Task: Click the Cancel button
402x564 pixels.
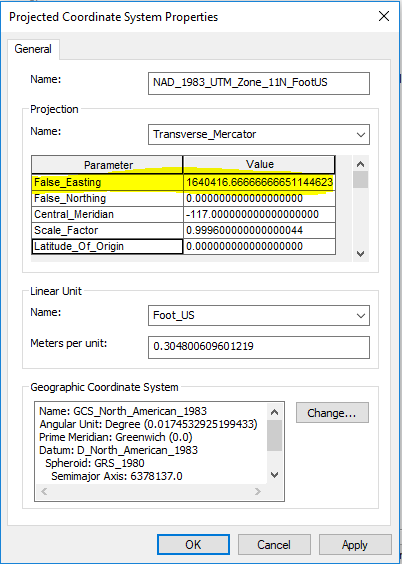Action: click(274, 545)
